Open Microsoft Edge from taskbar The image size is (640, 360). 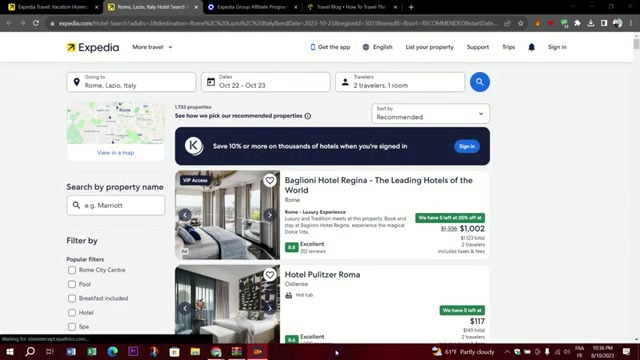click(113, 351)
